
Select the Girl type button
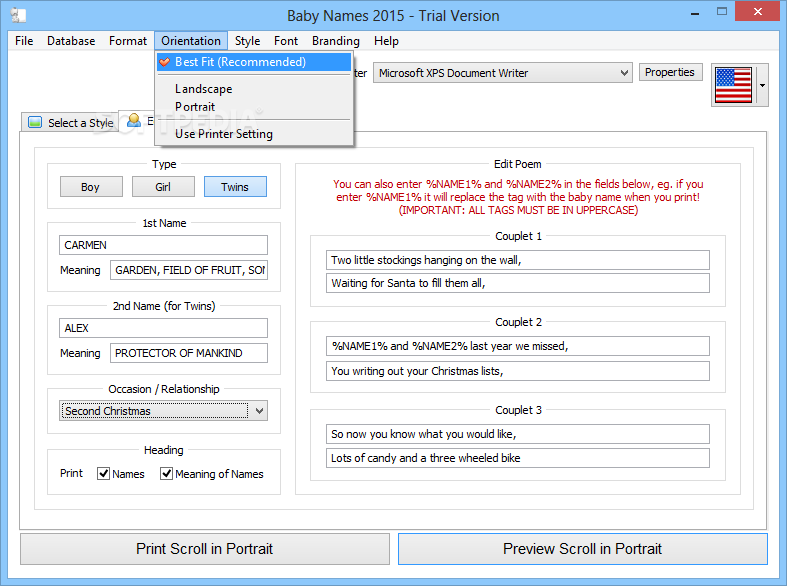pos(163,187)
